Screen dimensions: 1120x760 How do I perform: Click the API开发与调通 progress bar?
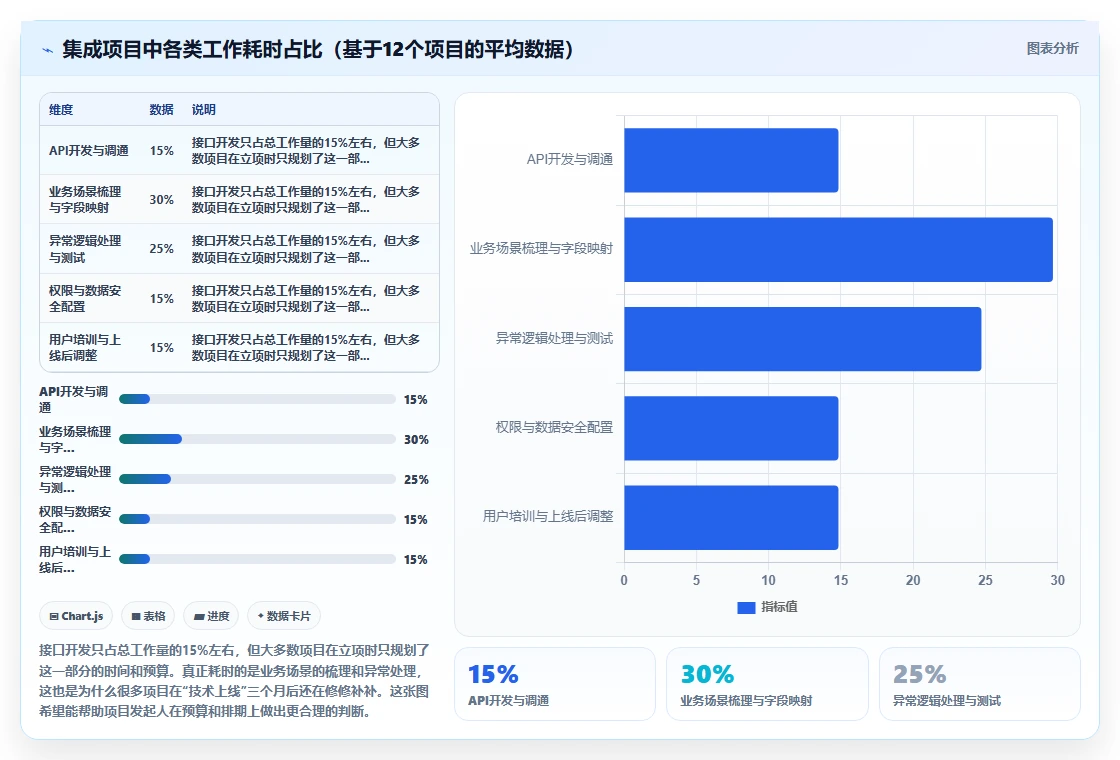257,399
